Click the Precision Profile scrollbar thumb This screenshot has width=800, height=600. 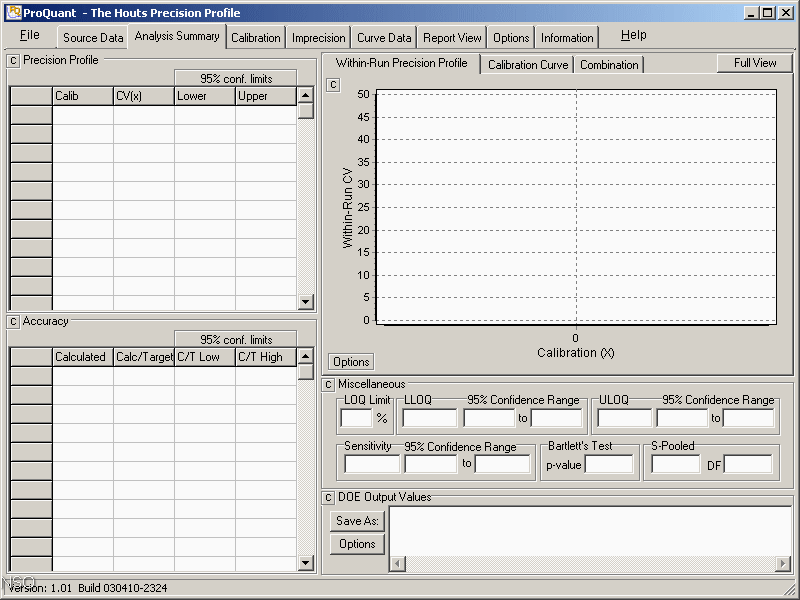click(305, 111)
